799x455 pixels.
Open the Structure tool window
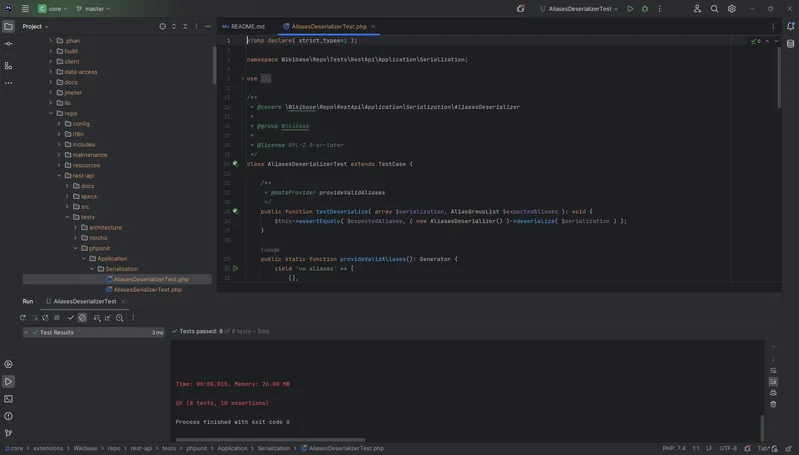(x=9, y=66)
